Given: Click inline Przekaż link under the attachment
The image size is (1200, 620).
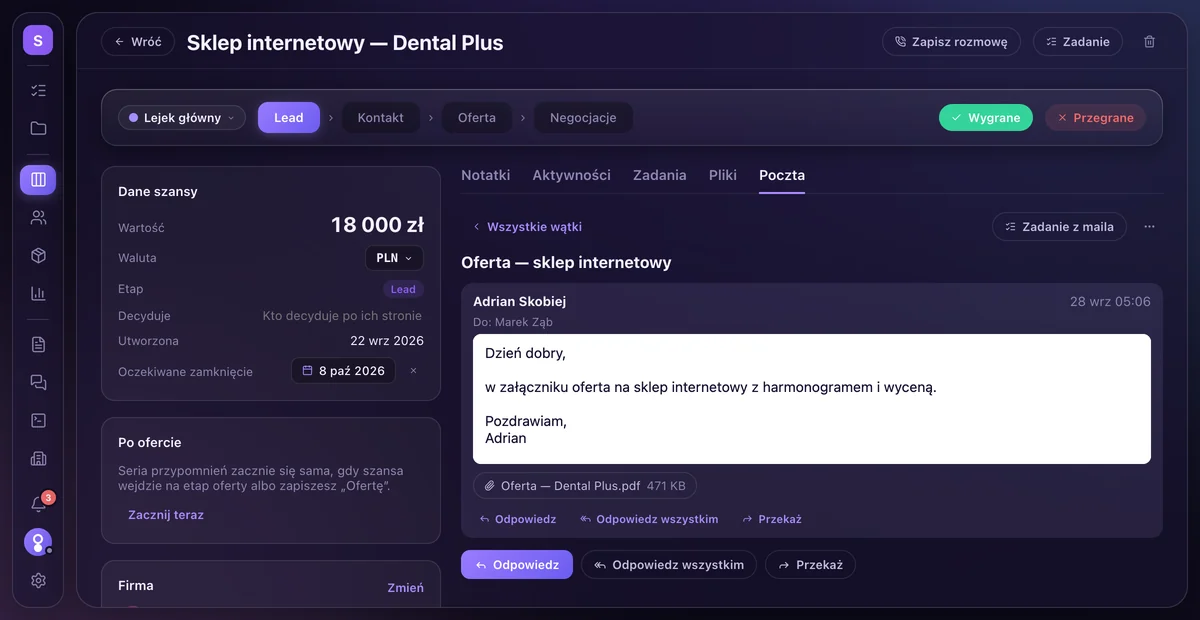Looking at the screenshot, I should 772,520.
